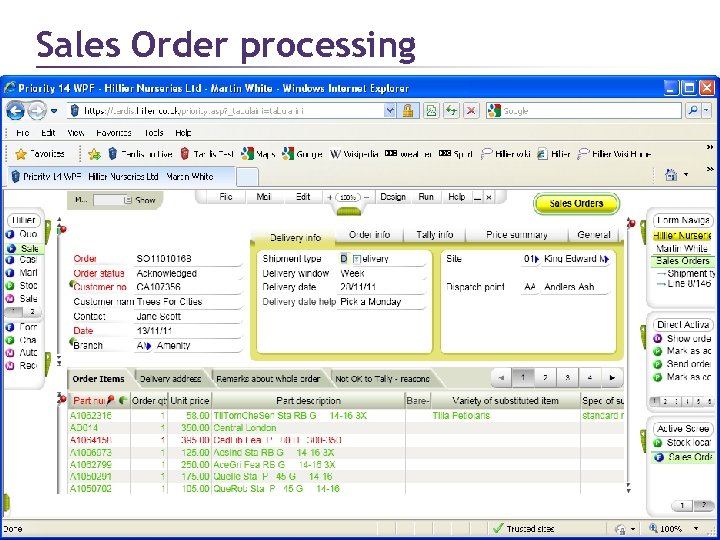Open the Home icon dropdown arrow
This screenshot has width=720, height=540.
pos(686,175)
